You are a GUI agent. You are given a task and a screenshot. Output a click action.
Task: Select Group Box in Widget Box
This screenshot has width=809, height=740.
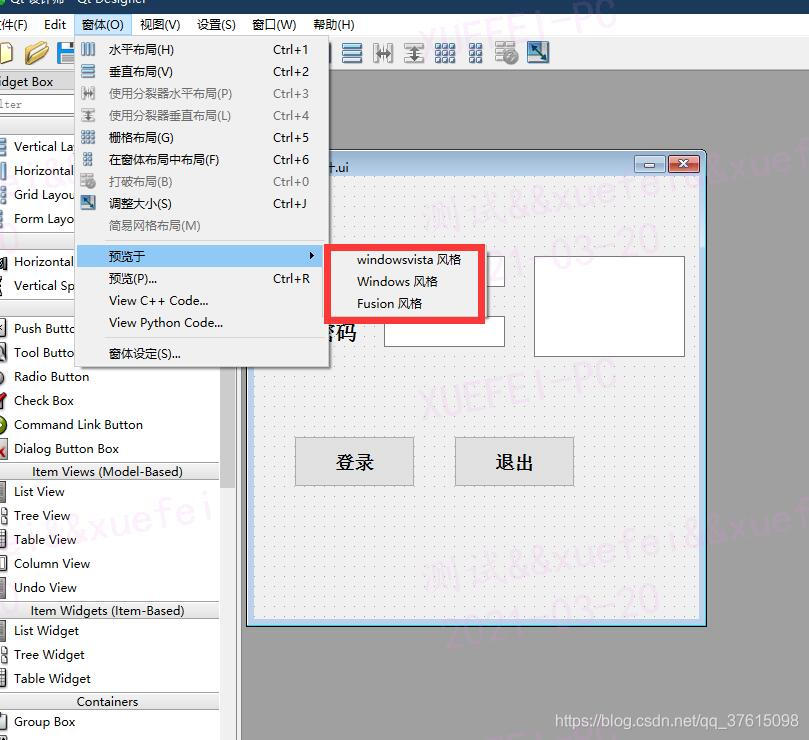(44, 722)
